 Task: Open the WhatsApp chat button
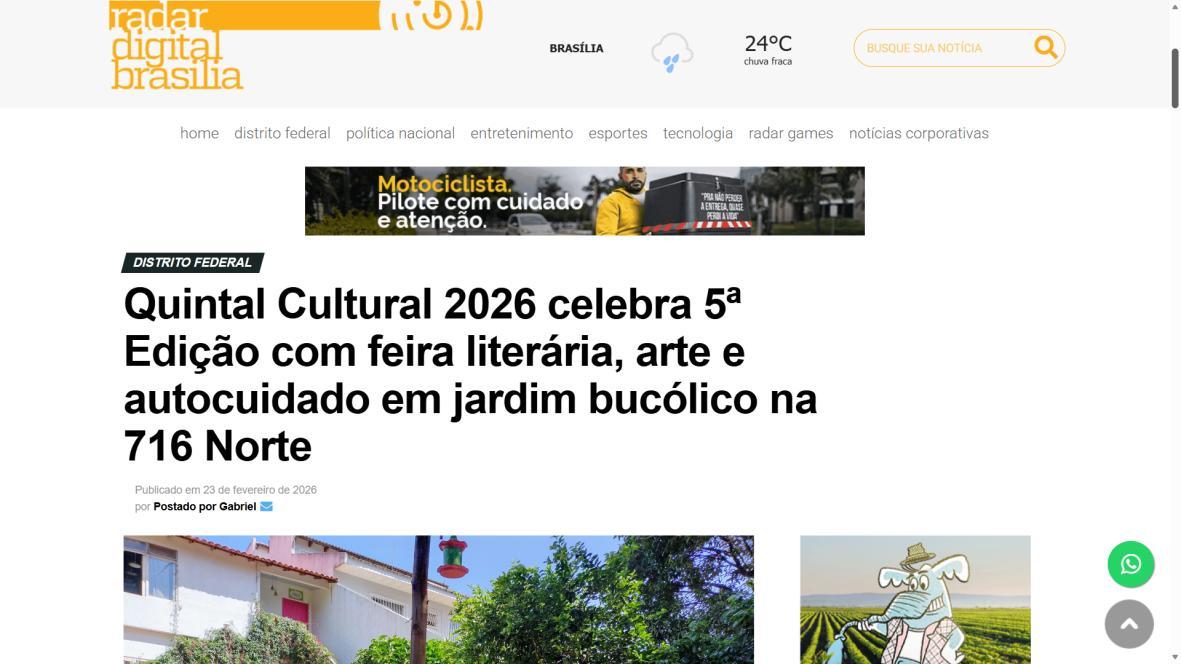point(1131,564)
